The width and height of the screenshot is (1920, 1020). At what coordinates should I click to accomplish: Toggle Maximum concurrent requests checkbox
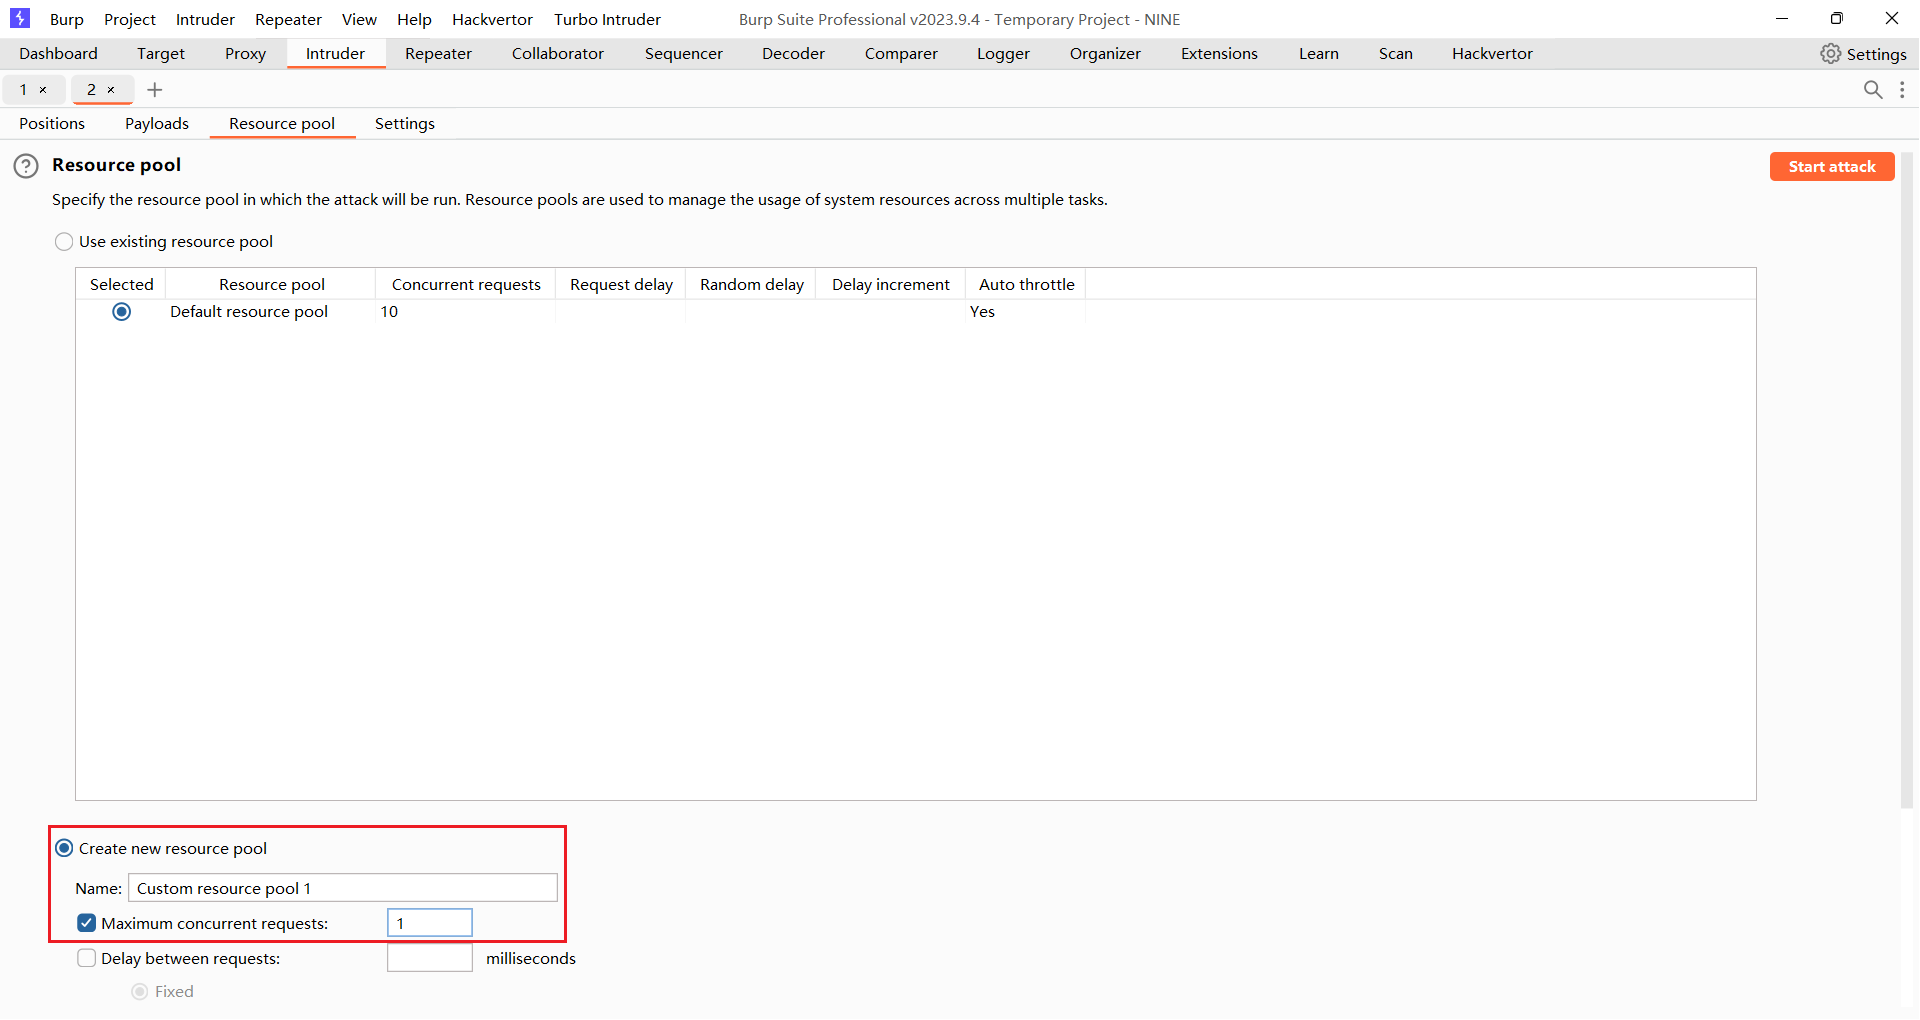click(87, 924)
